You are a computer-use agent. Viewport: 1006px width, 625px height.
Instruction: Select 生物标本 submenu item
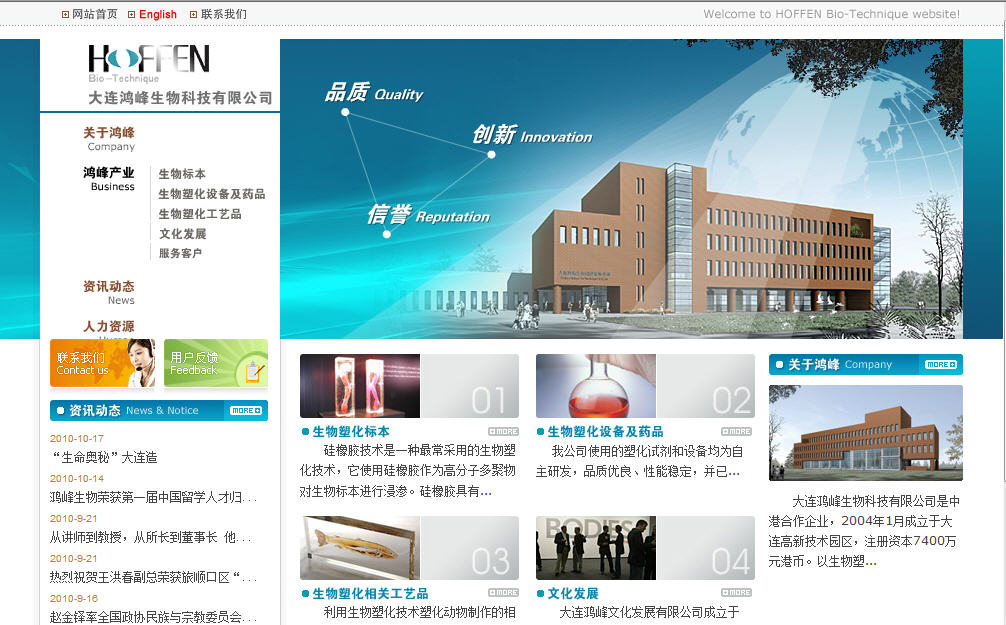(182, 174)
